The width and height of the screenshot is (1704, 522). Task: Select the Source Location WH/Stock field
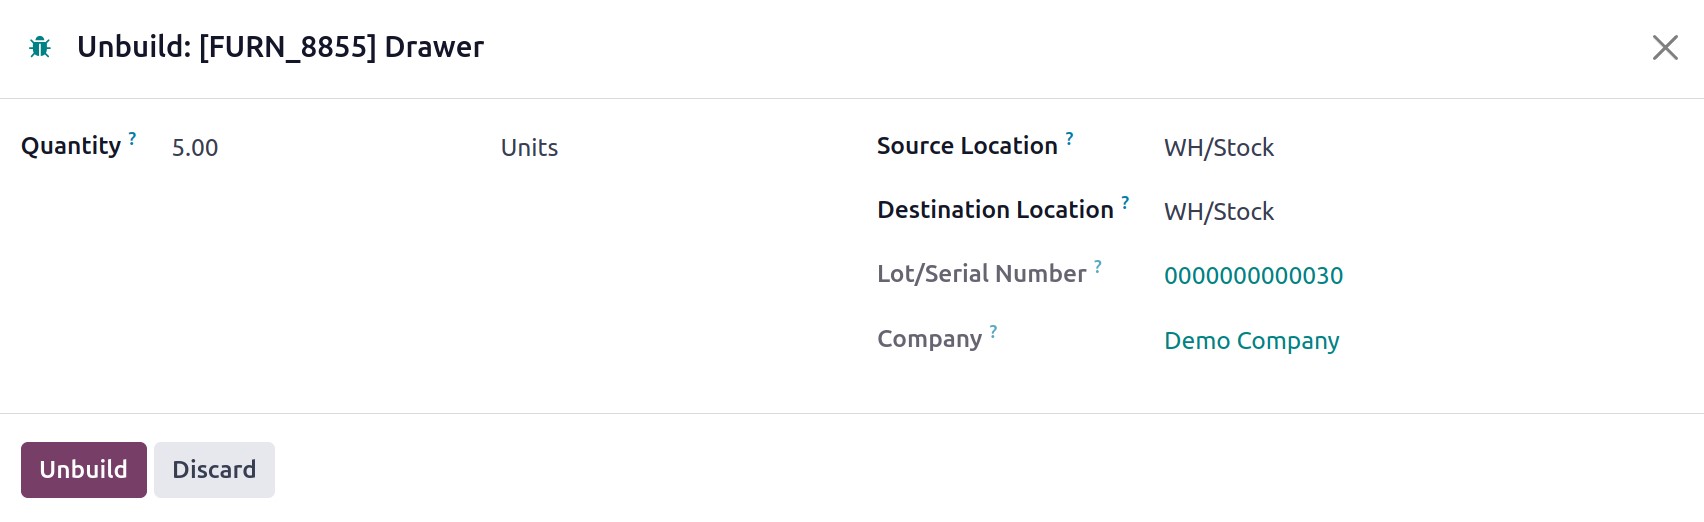click(x=1420, y=148)
